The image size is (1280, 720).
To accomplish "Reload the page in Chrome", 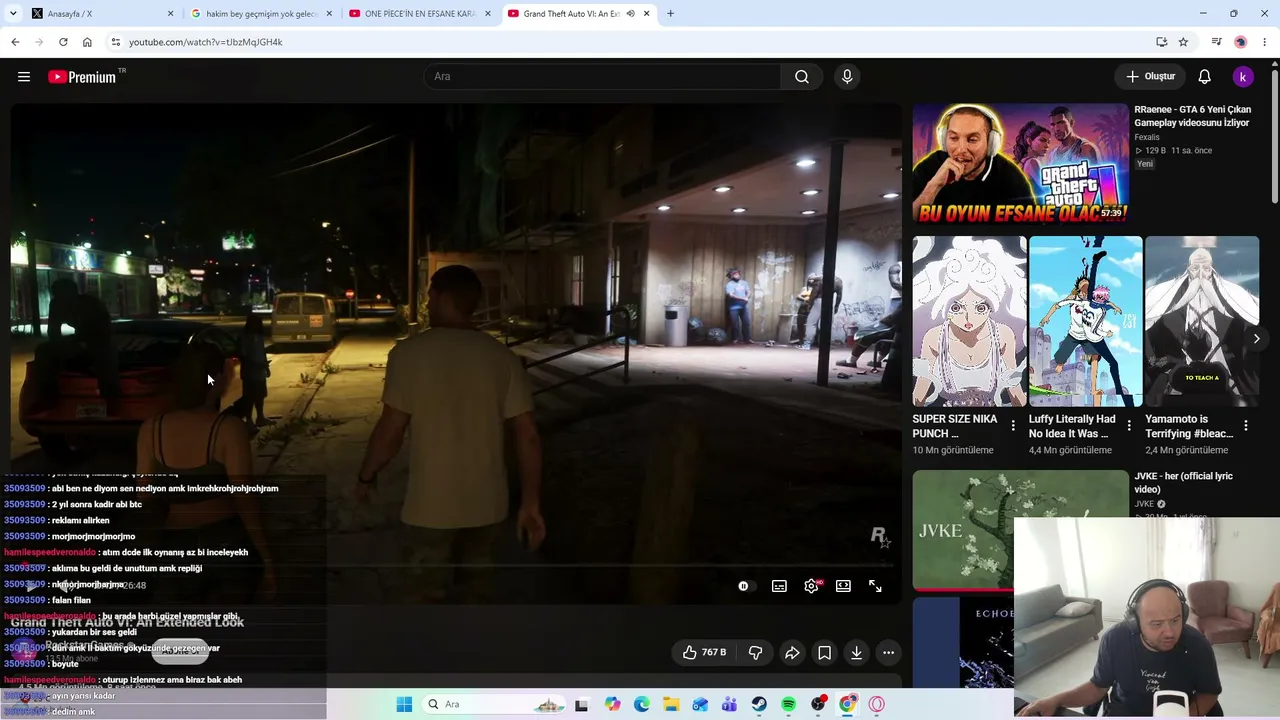I will pyautogui.click(x=63, y=42).
